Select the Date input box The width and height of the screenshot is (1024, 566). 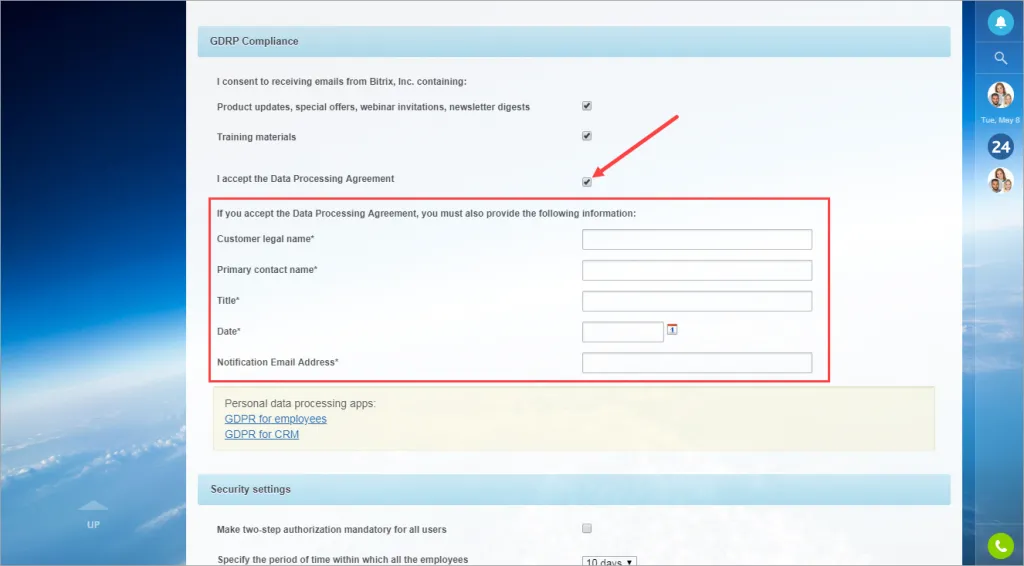(622, 332)
